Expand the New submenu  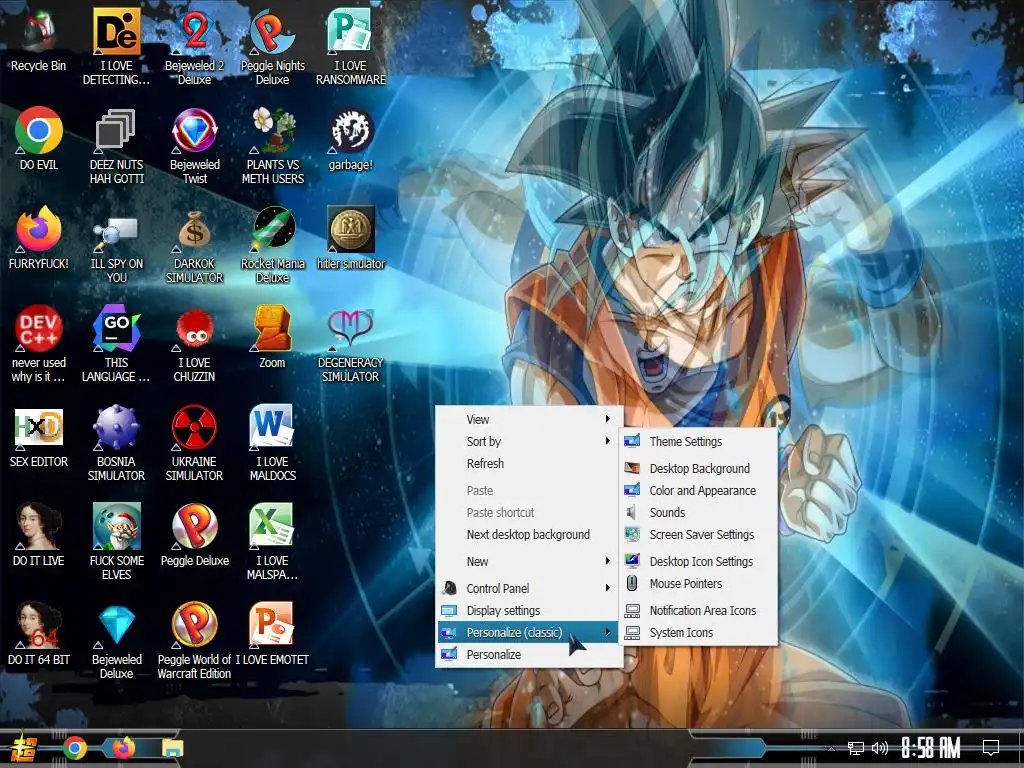point(529,562)
